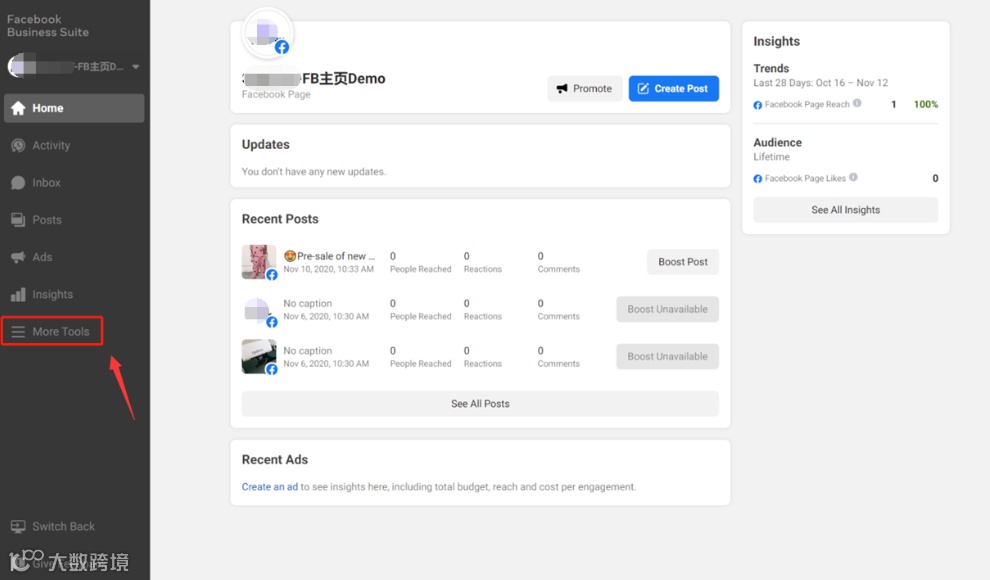
Task: Click See All Posts button
Action: [480, 404]
